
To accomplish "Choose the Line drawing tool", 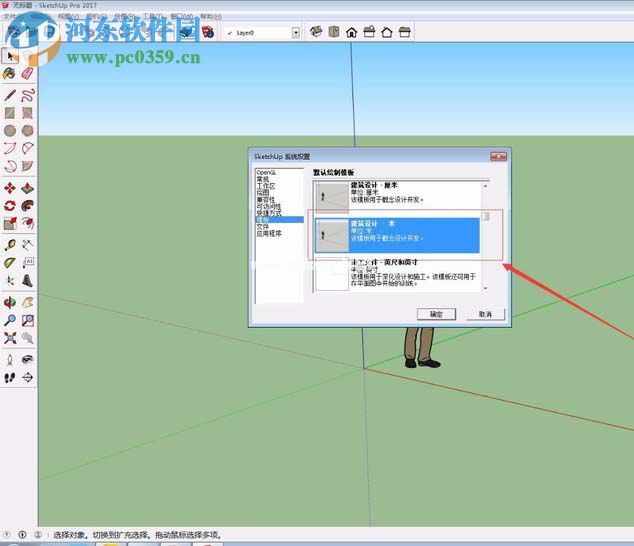I will tap(9, 95).
